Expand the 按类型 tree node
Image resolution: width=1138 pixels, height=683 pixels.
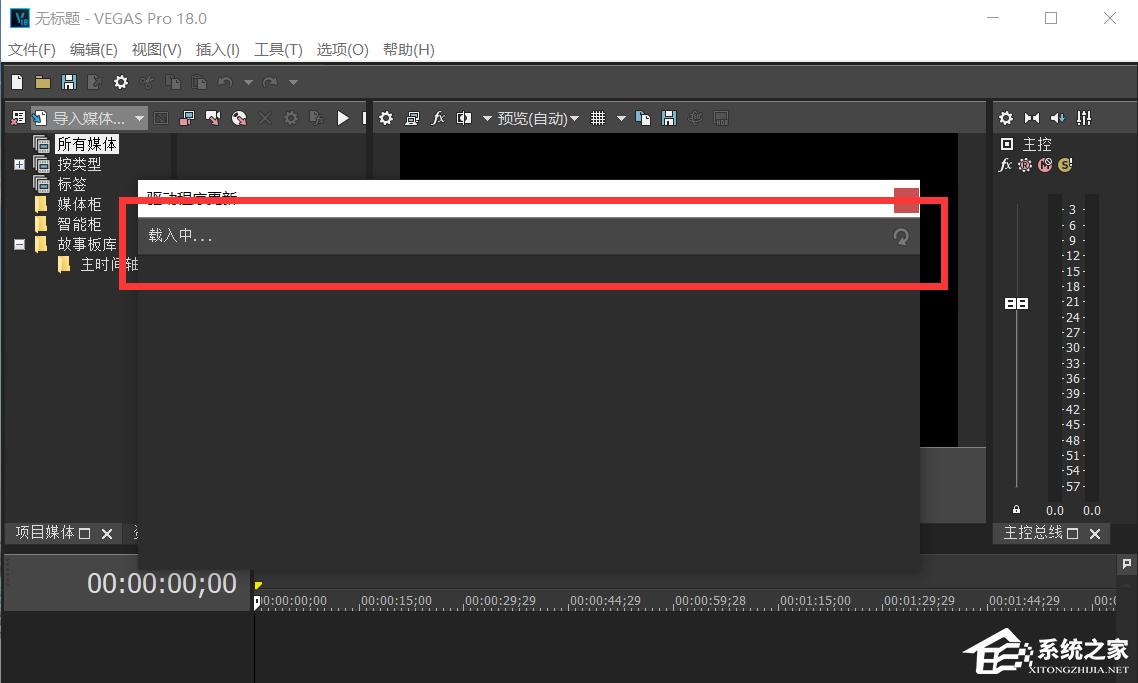(19, 164)
